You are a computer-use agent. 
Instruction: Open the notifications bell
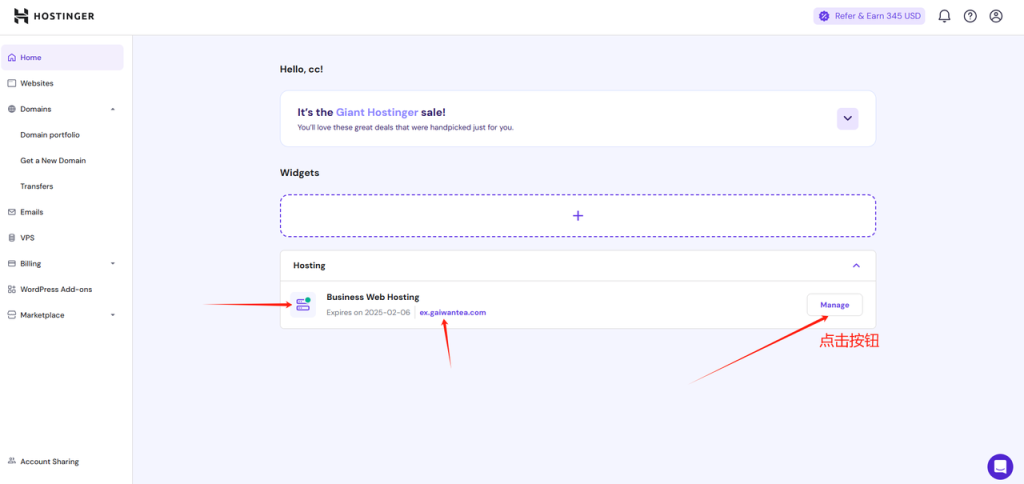944,16
